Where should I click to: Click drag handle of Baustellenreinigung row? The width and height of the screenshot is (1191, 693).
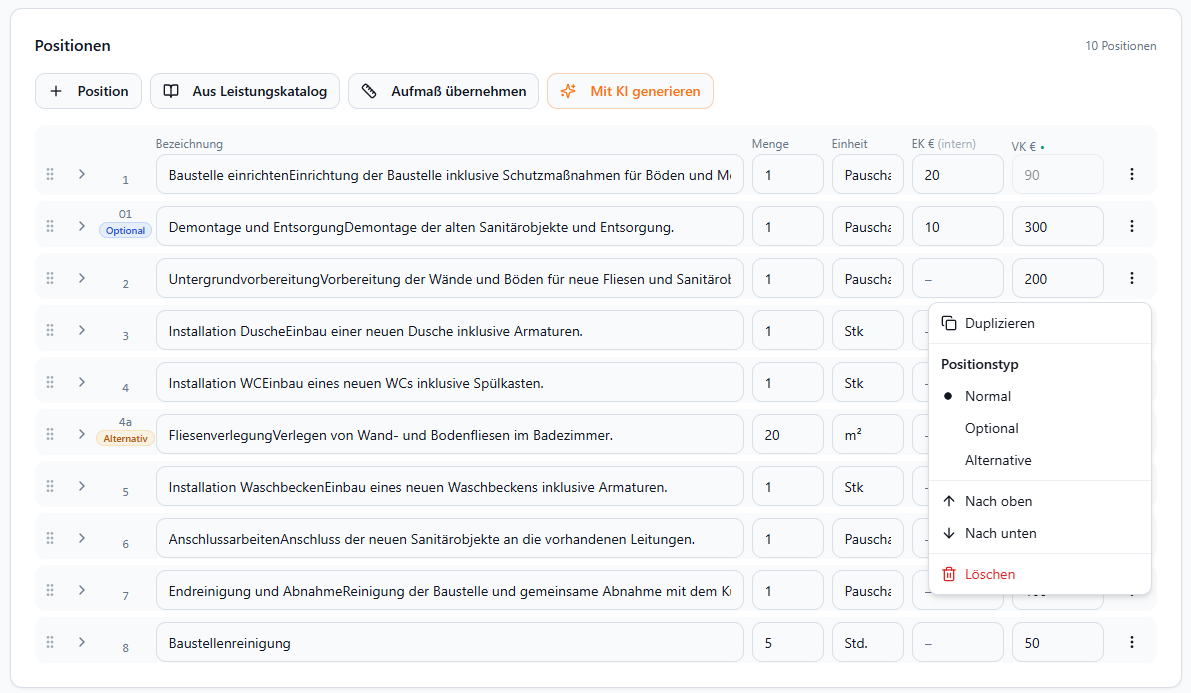(50, 642)
